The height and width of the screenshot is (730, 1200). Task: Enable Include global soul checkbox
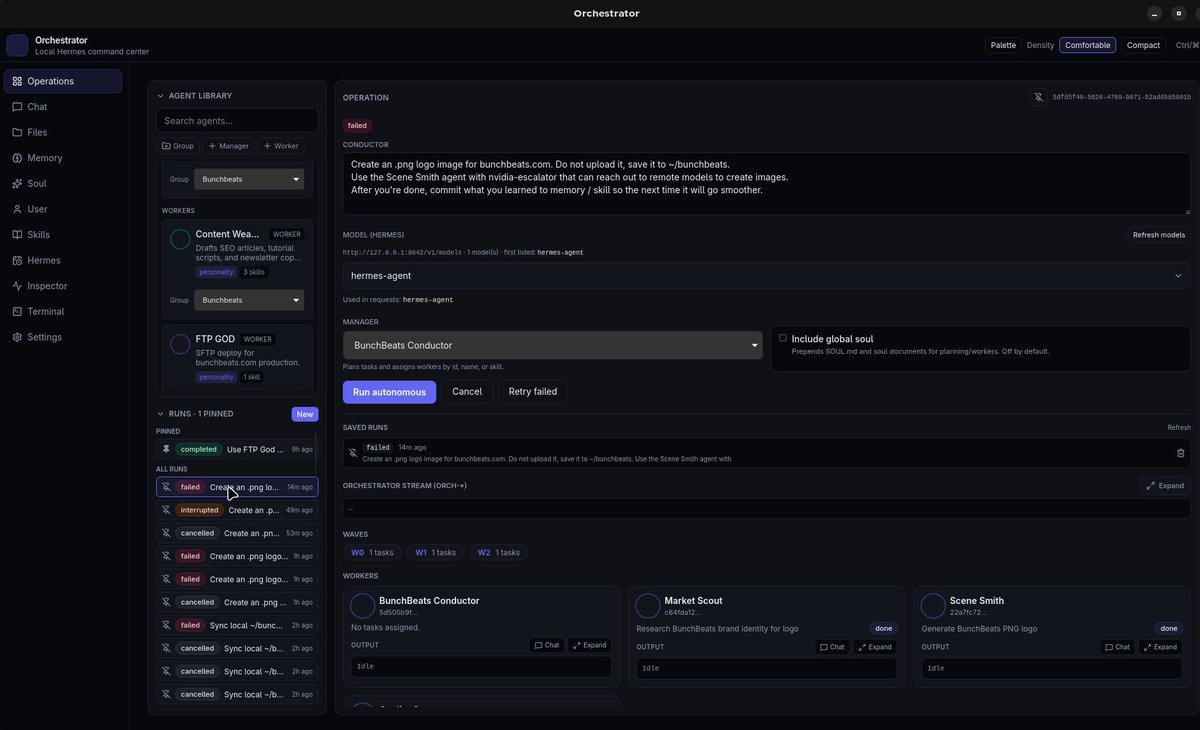tap(783, 338)
